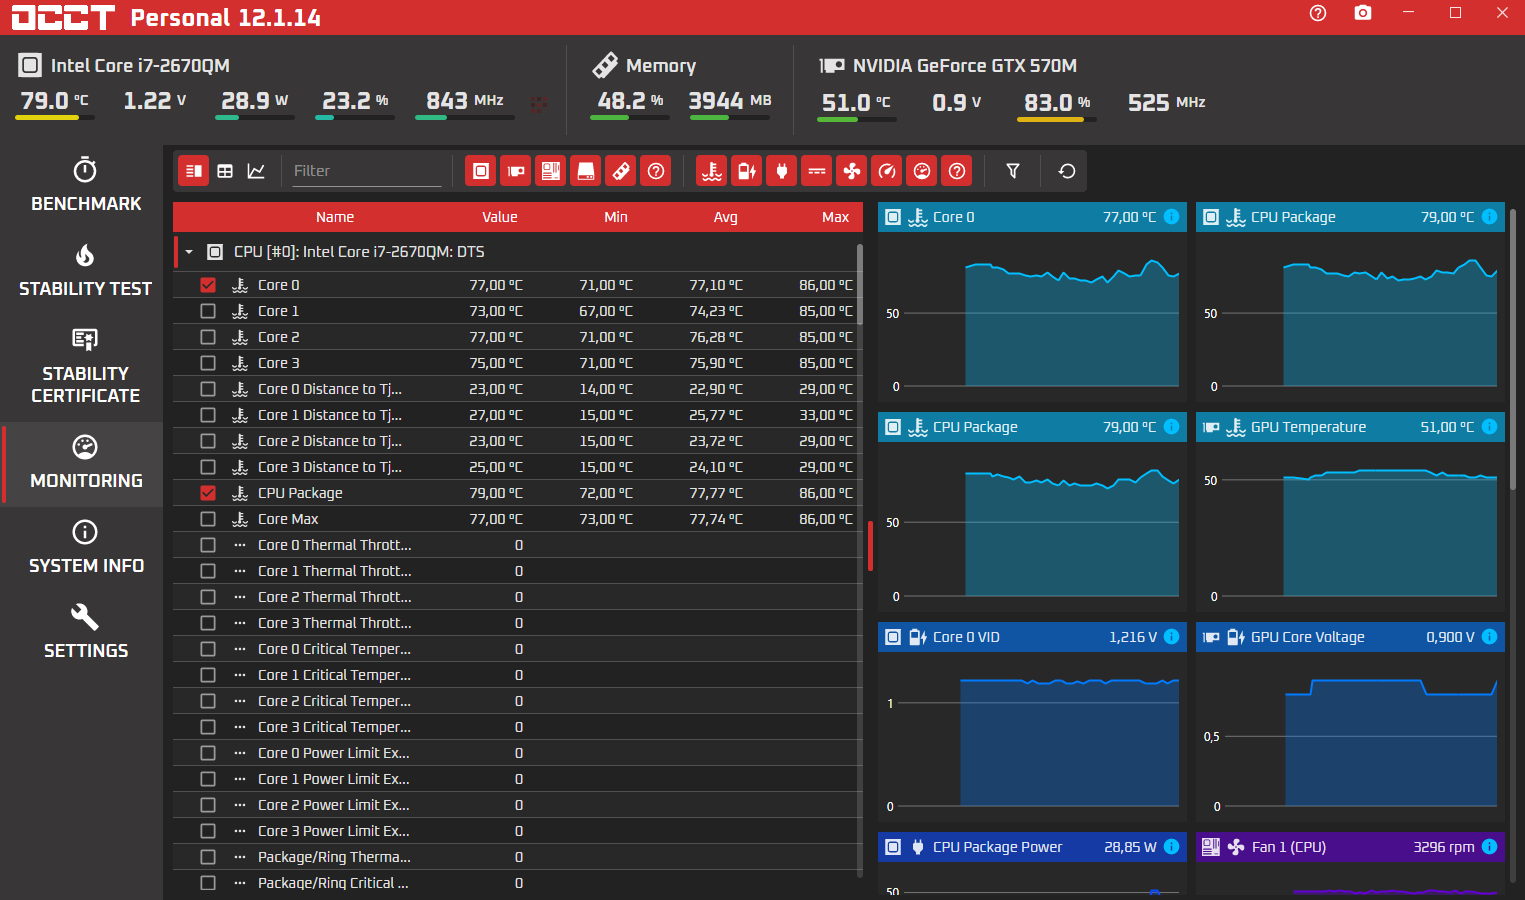The height and width of the screenshot is (900, 1525).
Task: Take a screenshot with the camera icon
Action: 1363,13
